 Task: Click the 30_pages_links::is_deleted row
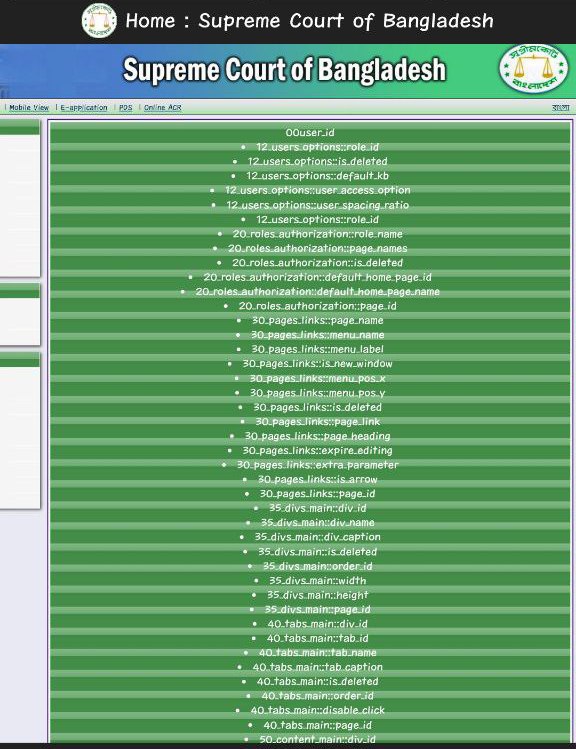point(318,407)
